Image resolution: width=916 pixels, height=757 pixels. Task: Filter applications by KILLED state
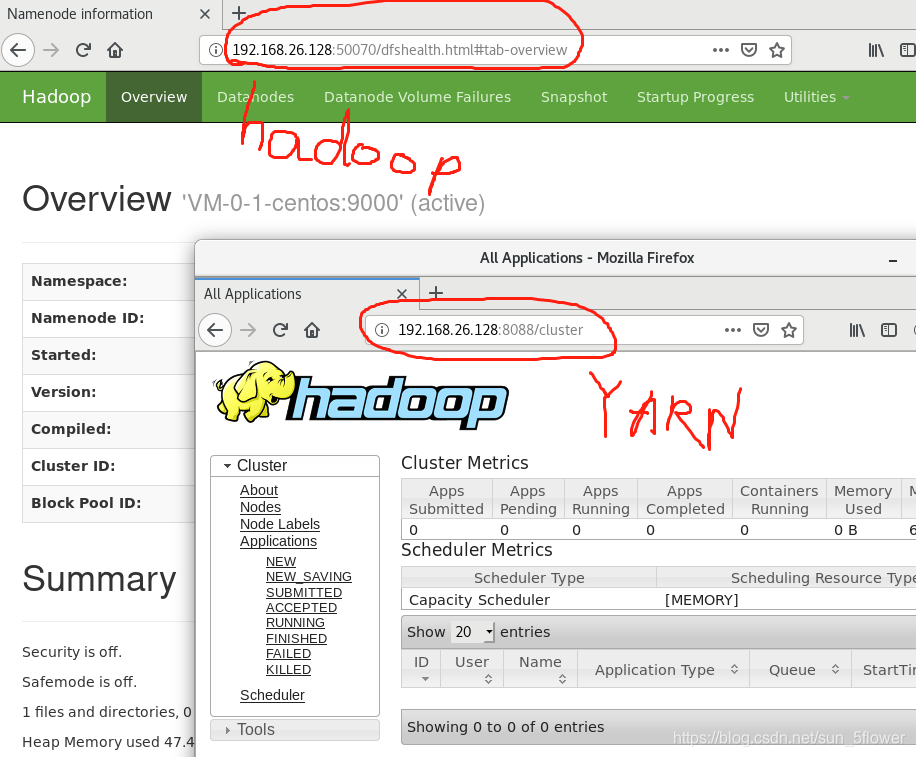[x=288, y=669]
